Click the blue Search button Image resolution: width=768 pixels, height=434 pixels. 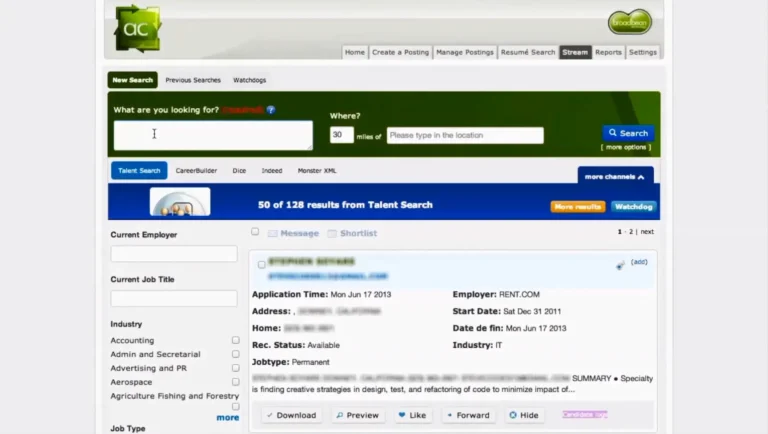(628, 133)
